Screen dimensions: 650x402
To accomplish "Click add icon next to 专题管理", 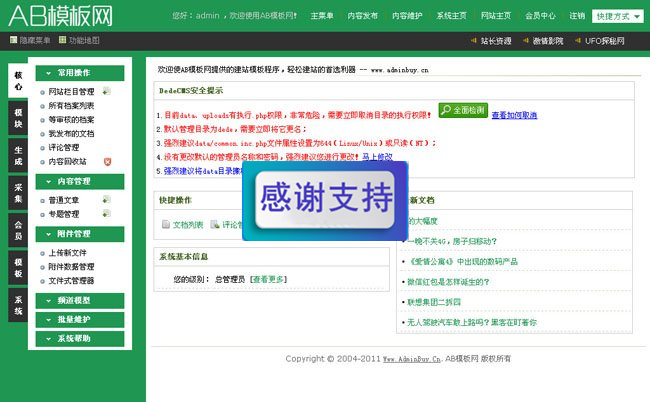I will (107, 214).
